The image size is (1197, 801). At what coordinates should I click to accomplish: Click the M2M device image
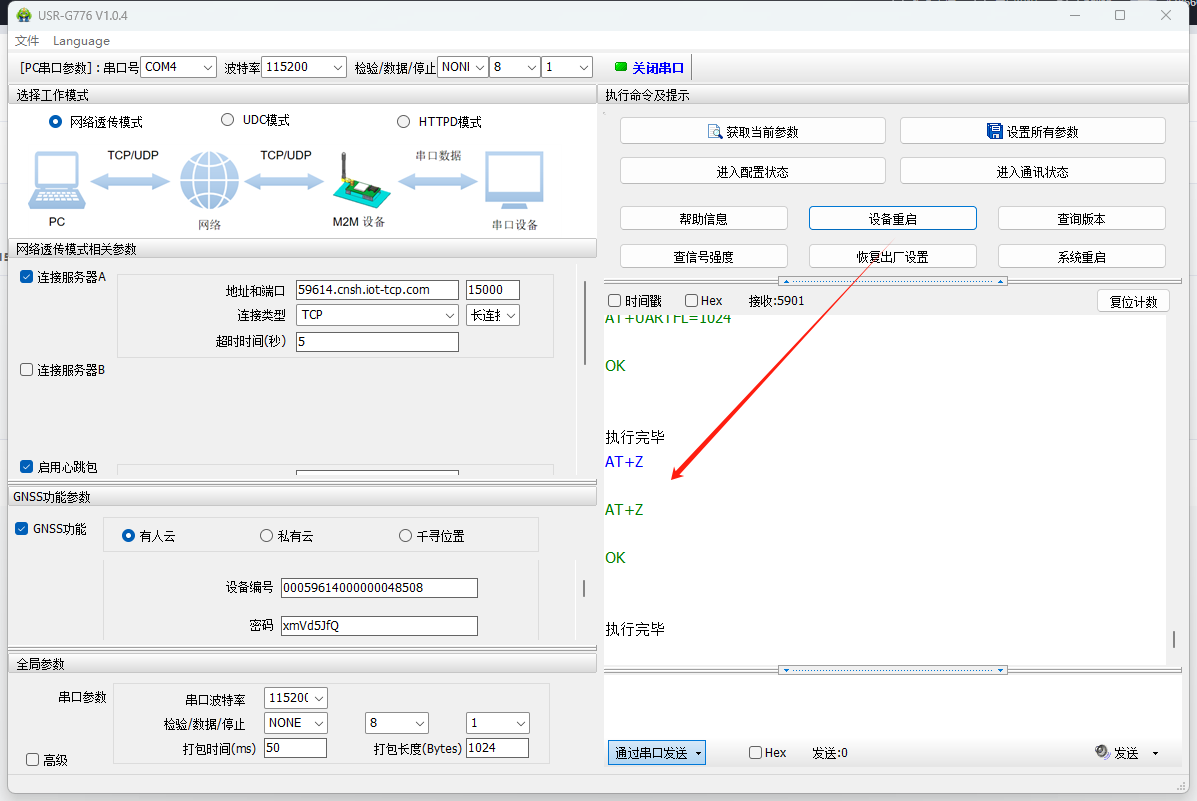pyautogui.click(x=358, y=183)
